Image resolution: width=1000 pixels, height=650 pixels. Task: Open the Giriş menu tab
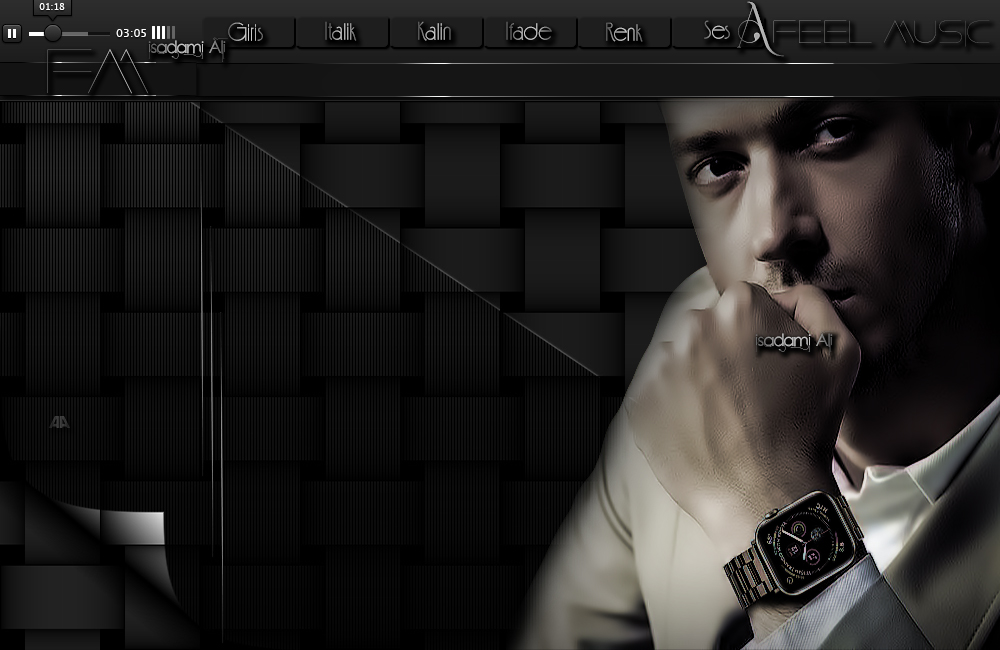point(246,32)
